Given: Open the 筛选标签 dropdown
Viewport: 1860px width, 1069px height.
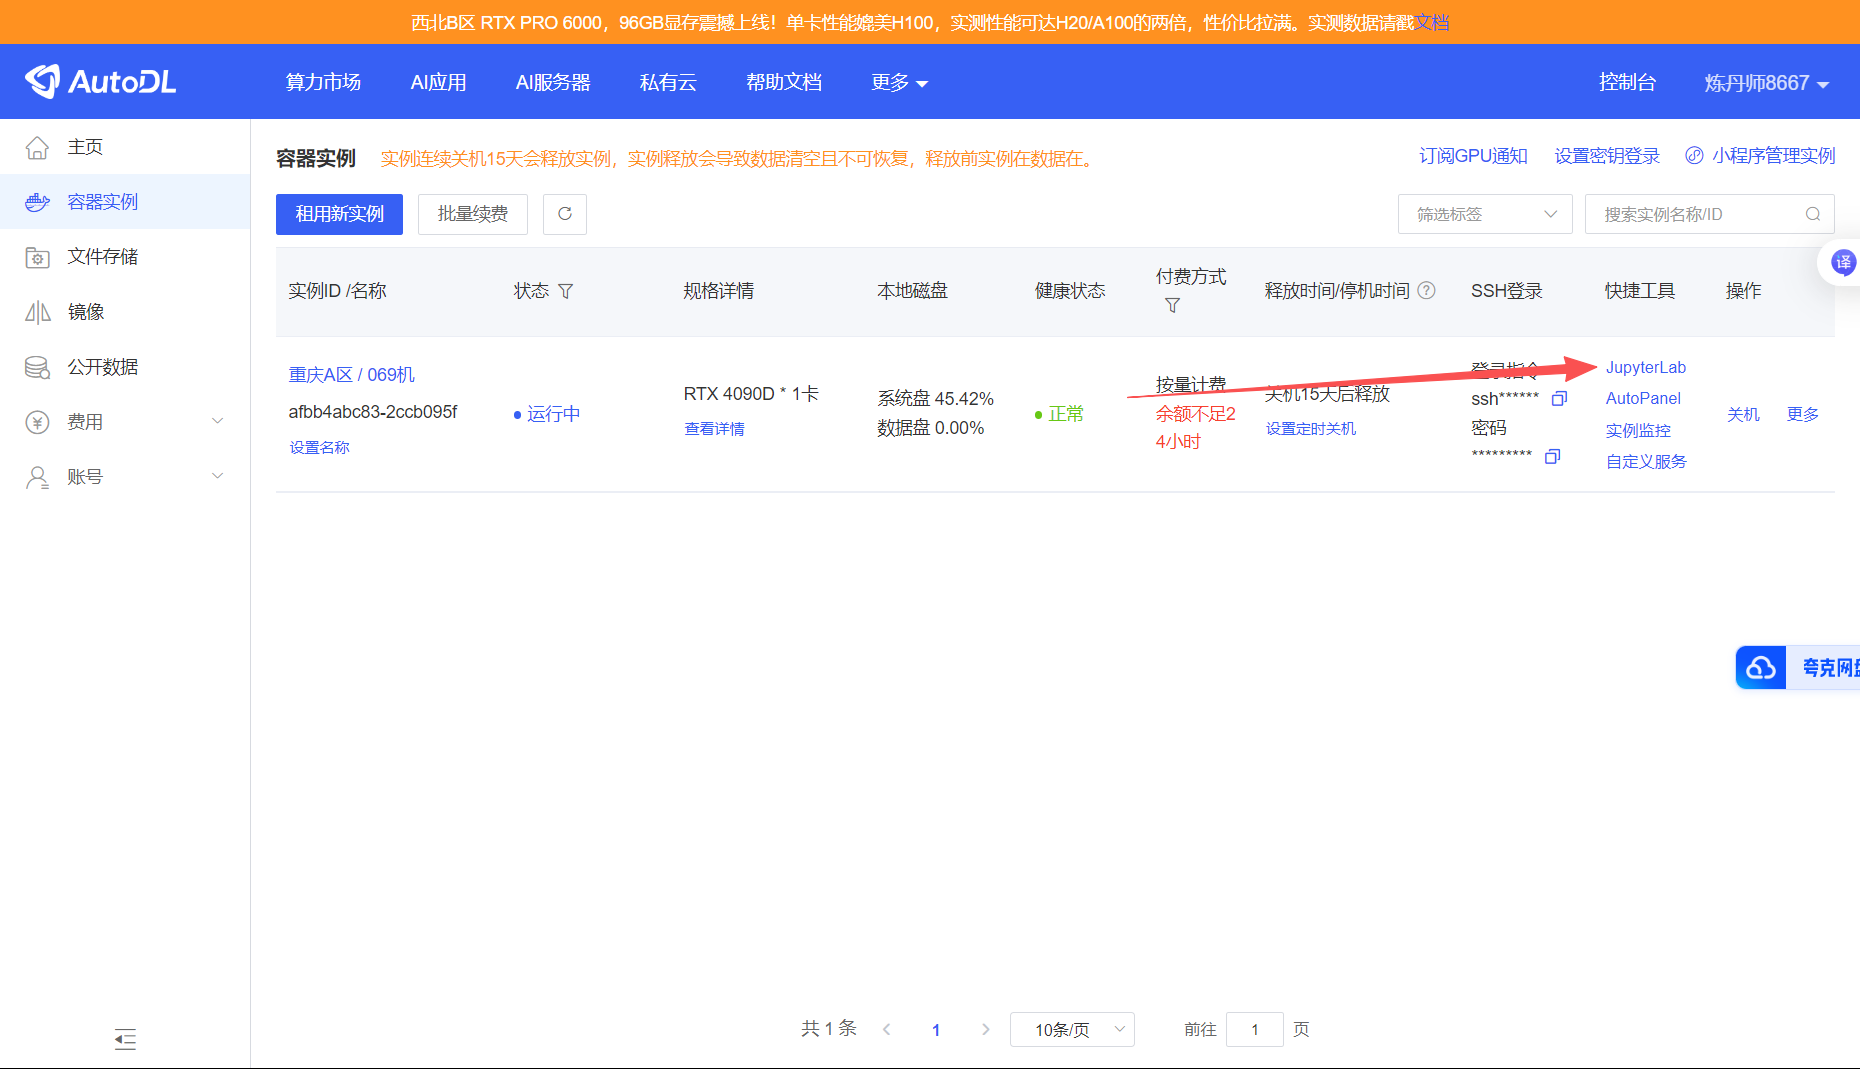Looking at the screenshot, I should point(1484,214).
